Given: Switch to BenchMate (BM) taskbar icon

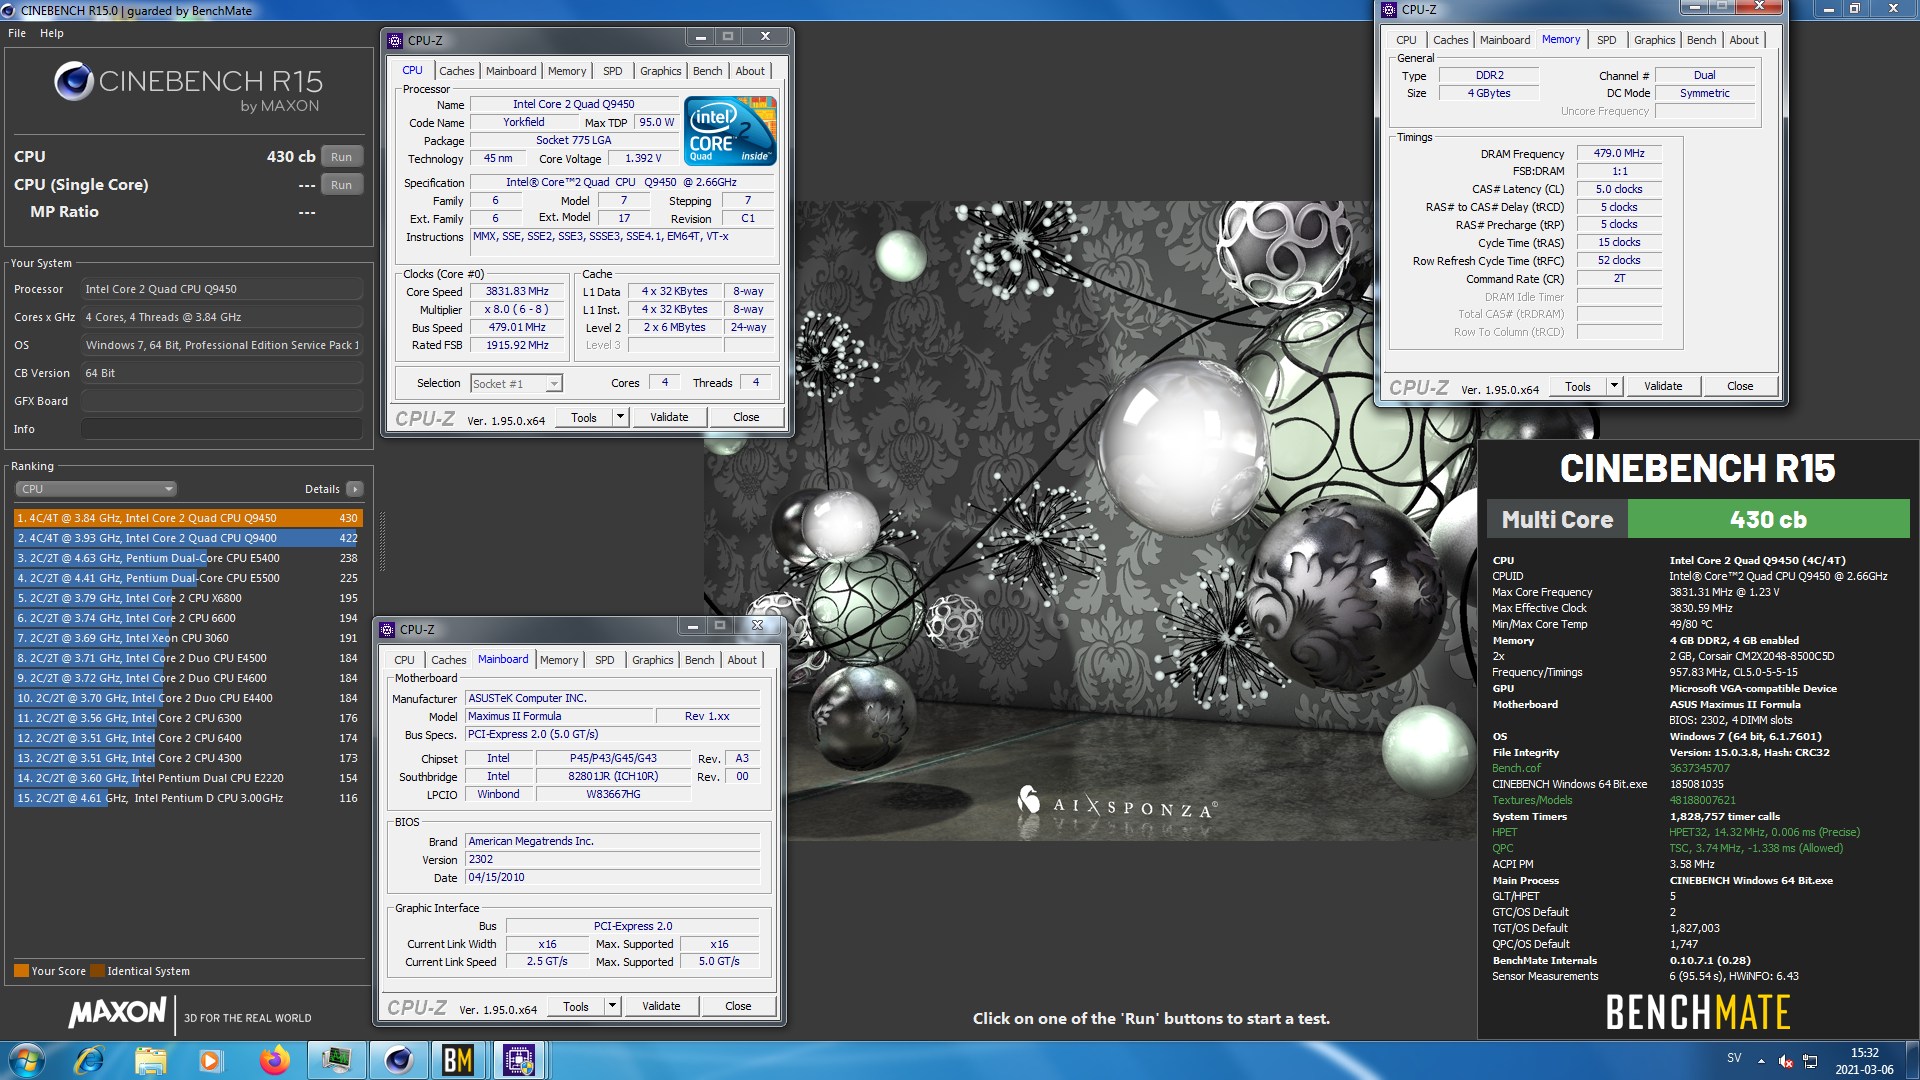Looking at the screenshot, I should 458,1060.
